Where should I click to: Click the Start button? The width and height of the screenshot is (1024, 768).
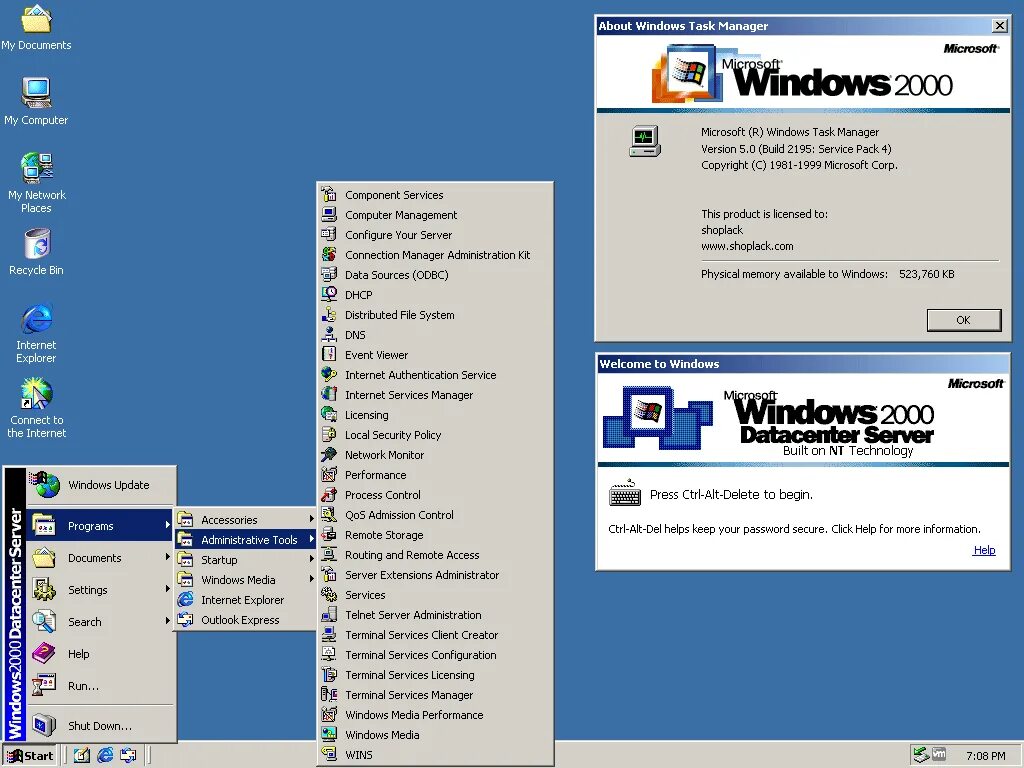tap(31, 756)
